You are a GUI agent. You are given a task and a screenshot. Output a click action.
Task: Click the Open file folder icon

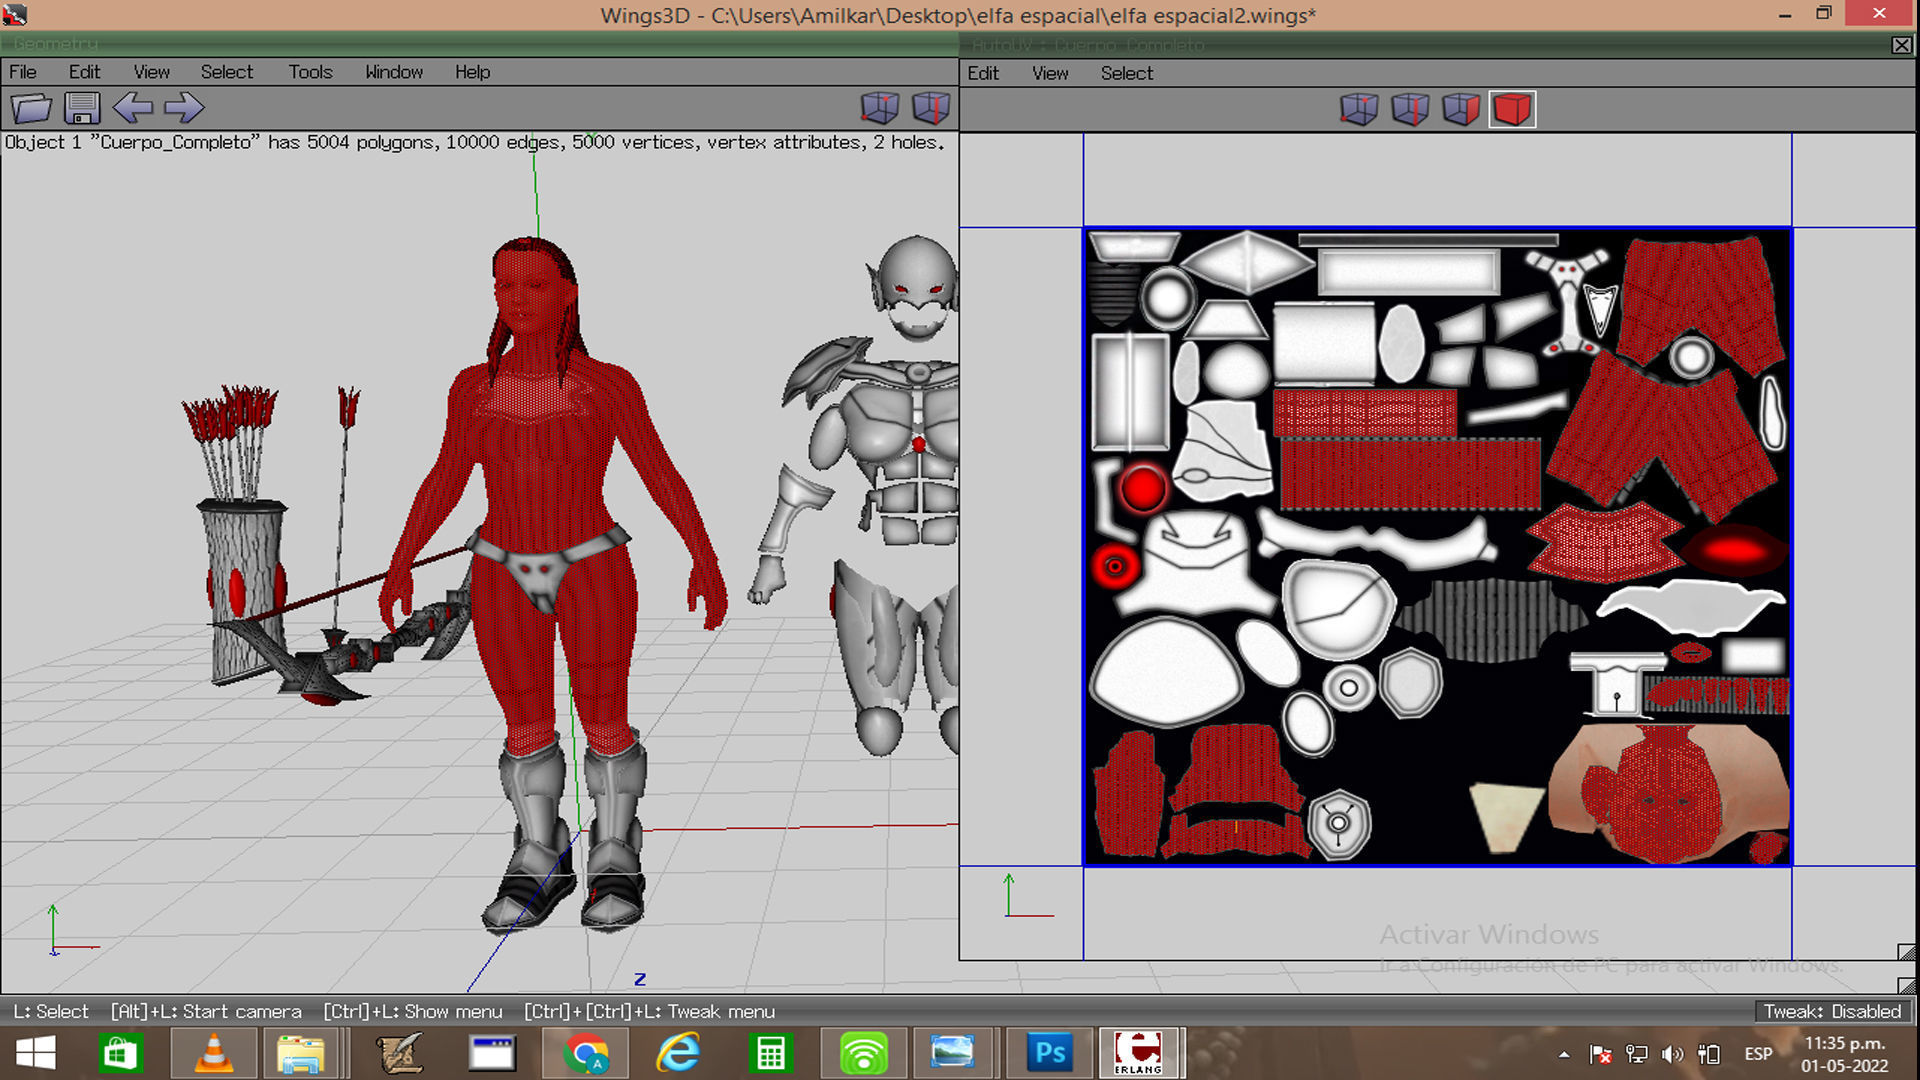coord(31,108)
